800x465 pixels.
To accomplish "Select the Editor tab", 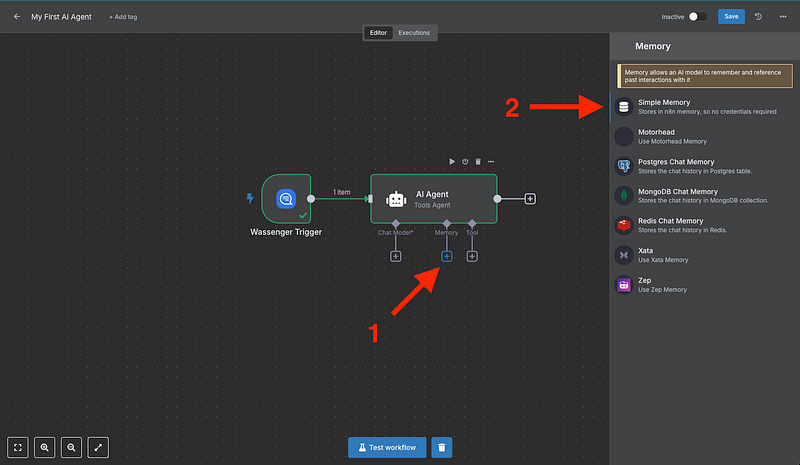I will 378,33.
